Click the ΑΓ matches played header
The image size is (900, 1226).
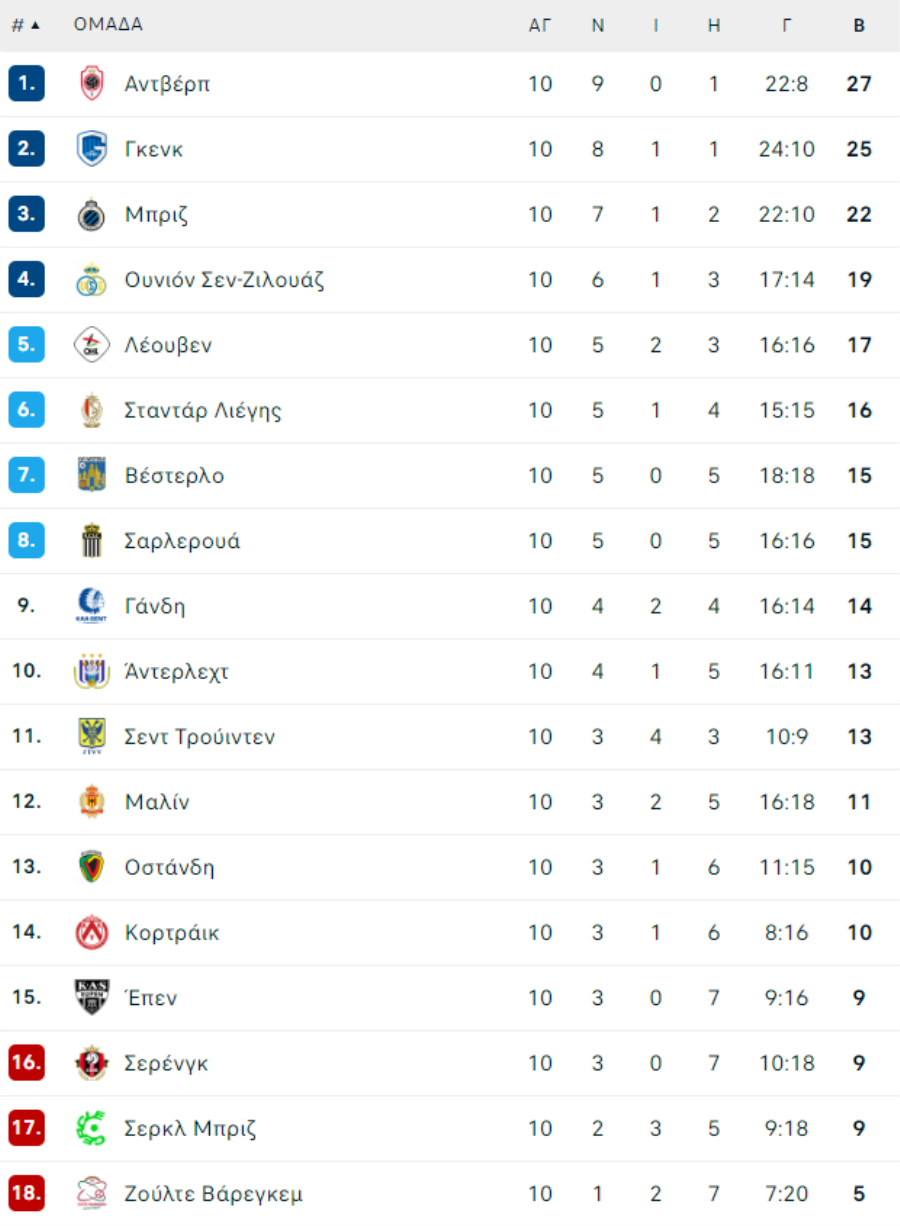[540, 26]
